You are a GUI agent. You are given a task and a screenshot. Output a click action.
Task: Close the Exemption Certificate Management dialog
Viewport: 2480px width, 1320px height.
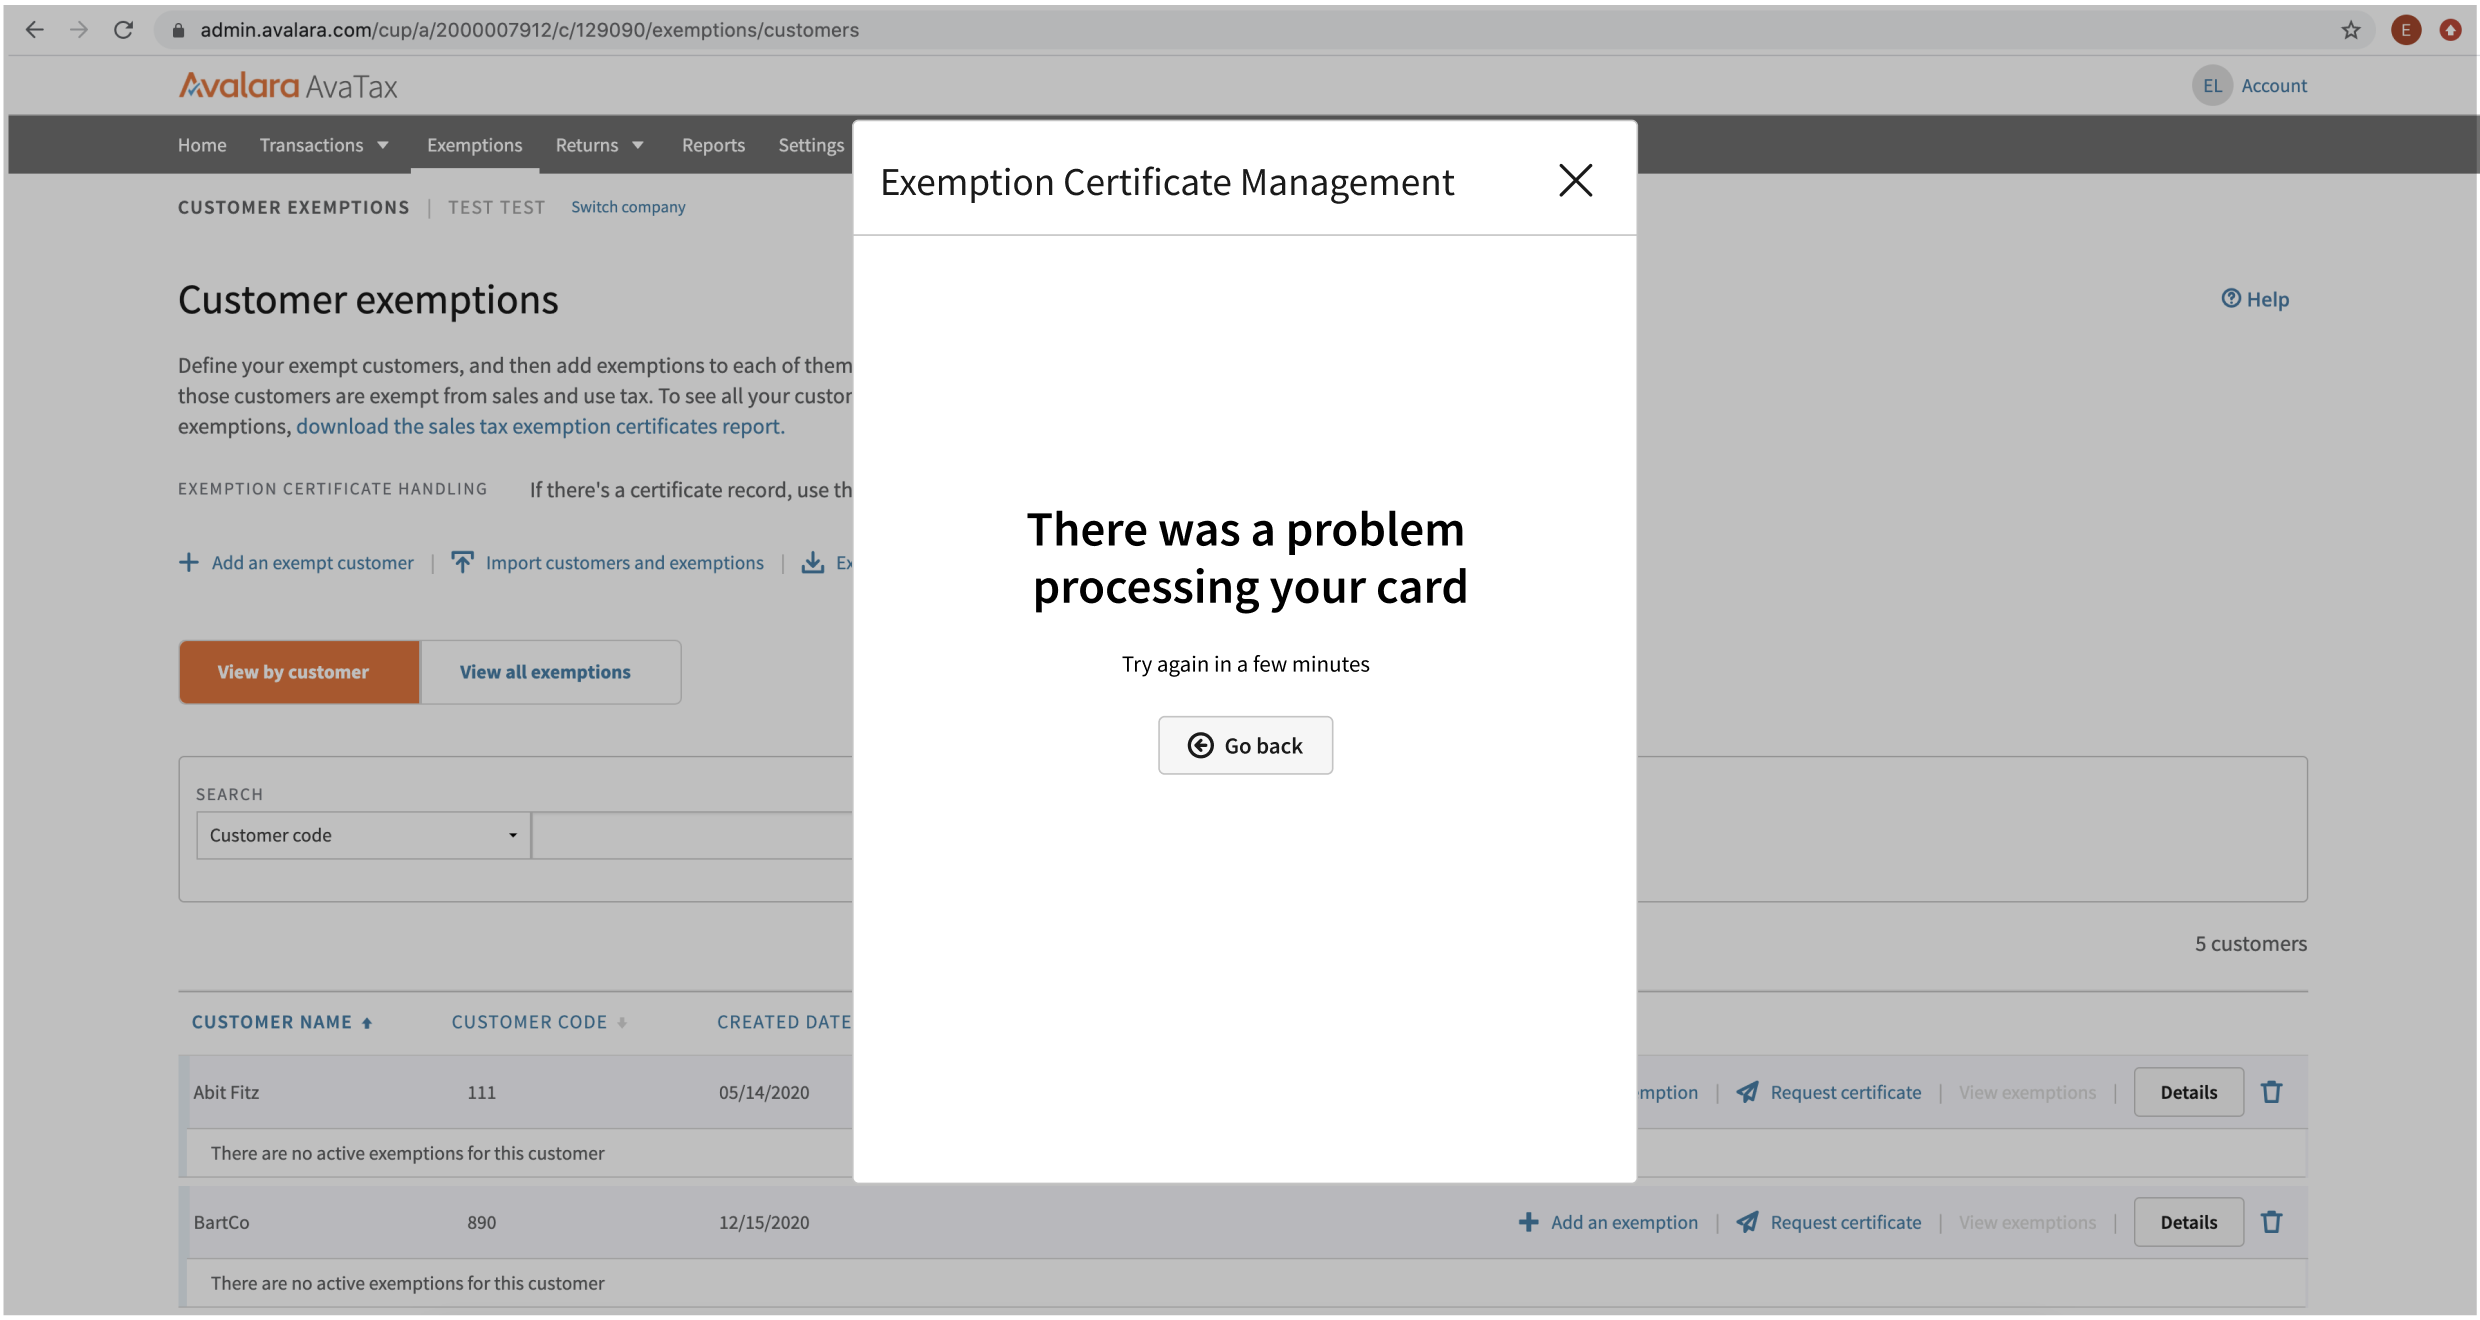(x=1575, y=181)
